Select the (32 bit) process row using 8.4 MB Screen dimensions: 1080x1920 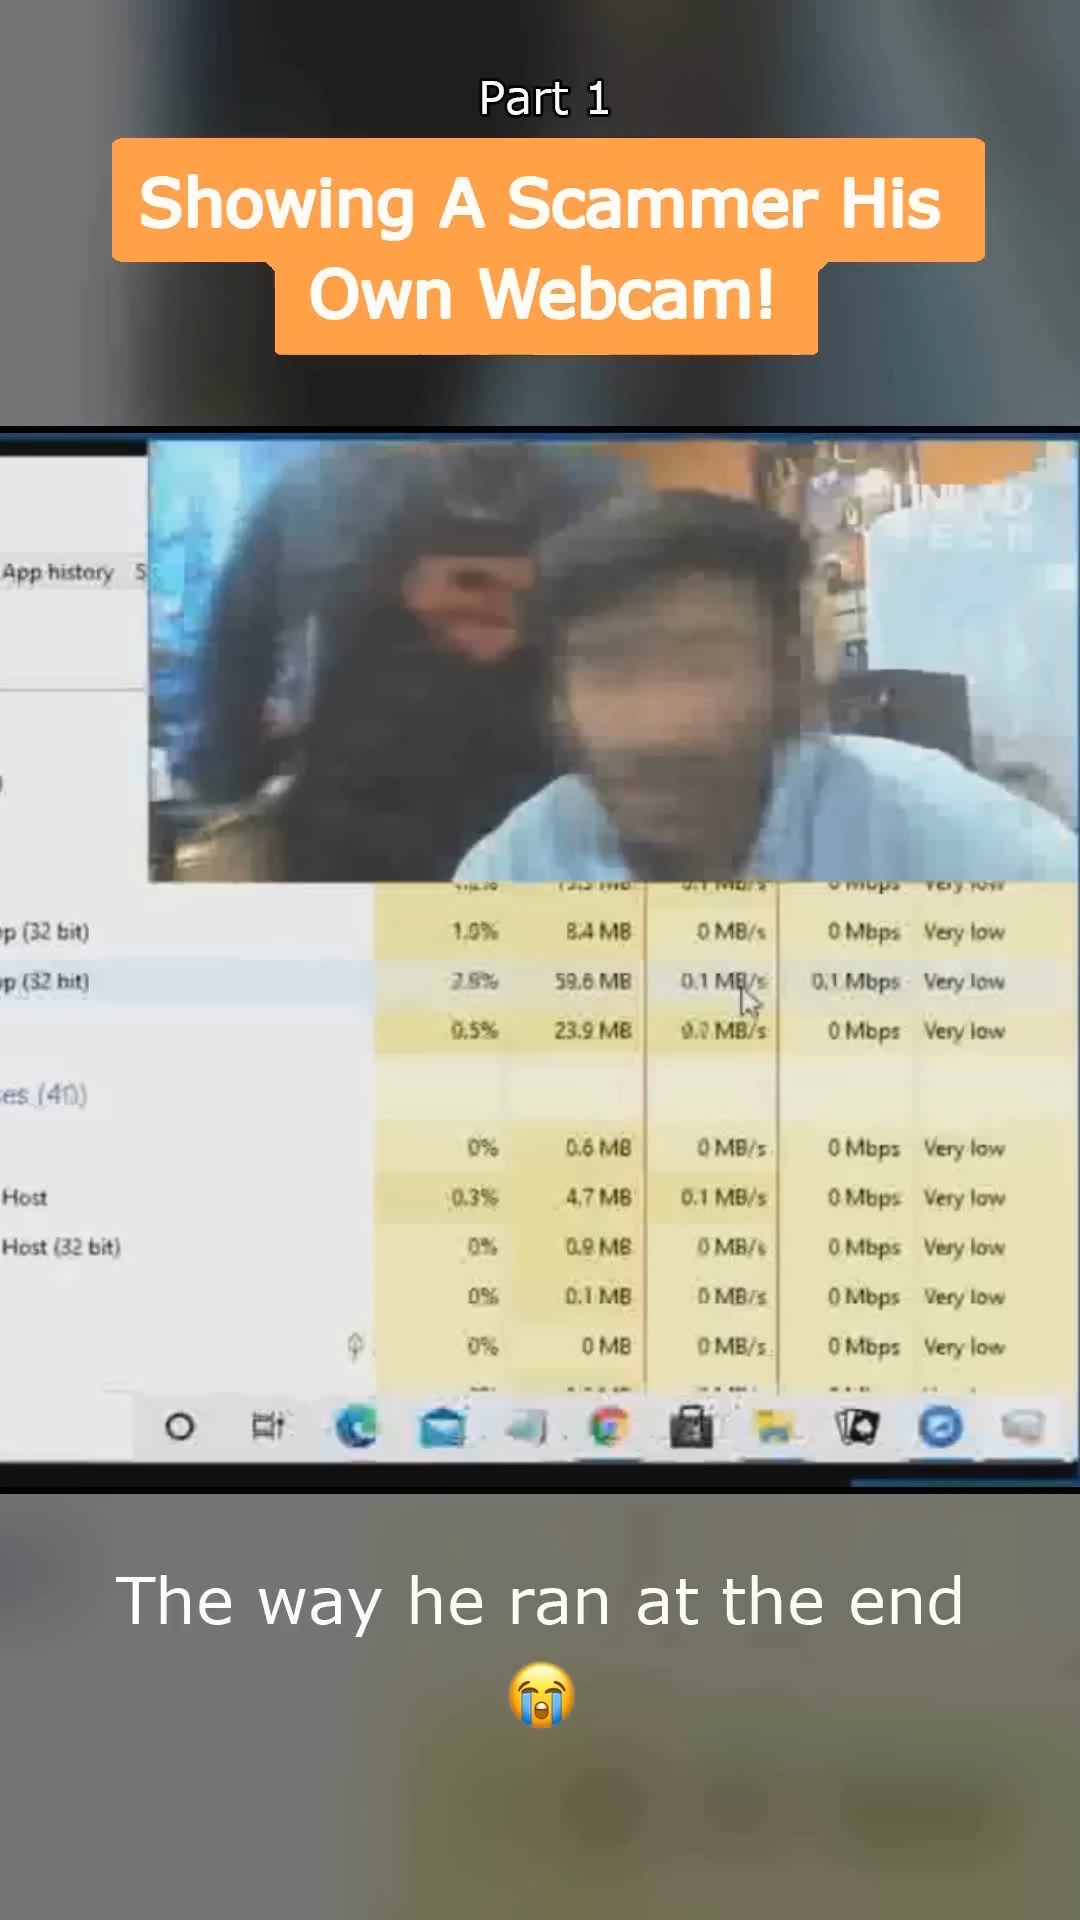click(540, 932)
